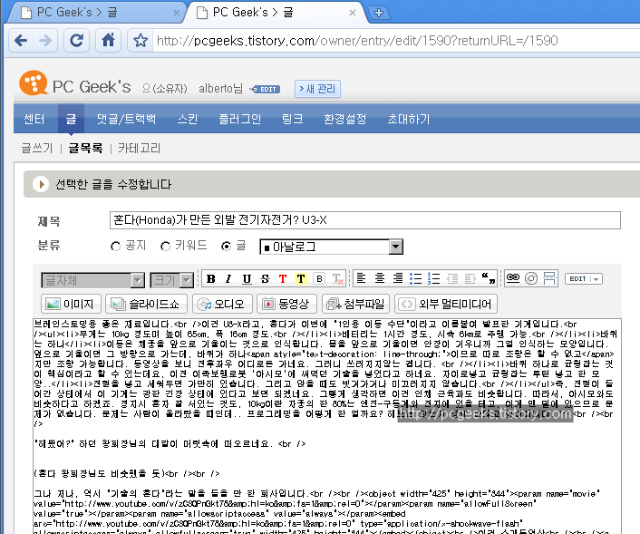The height and width of the screenshot is (534, 640).
Task: Add video with 동영상 button
Action: (287, 304)
